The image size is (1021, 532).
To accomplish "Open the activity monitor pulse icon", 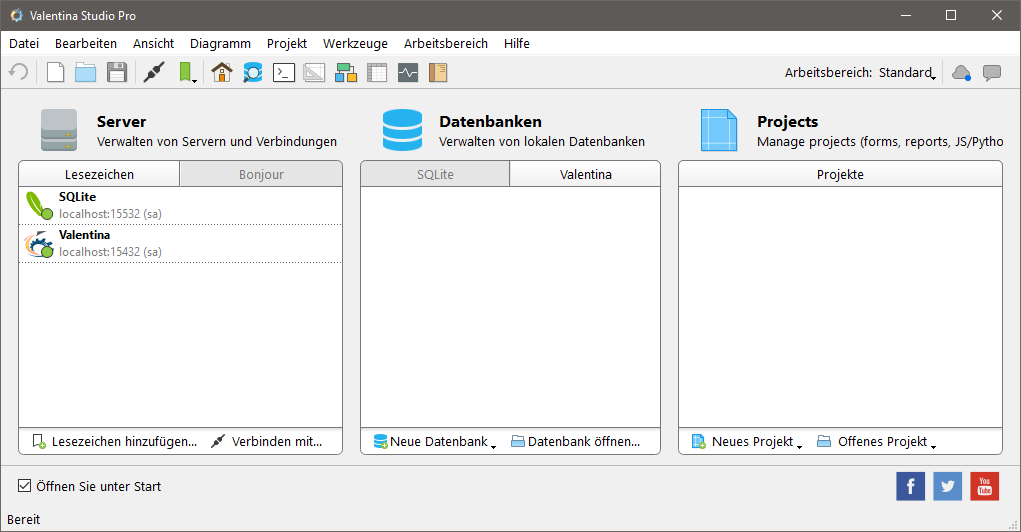I will point(408,72).
